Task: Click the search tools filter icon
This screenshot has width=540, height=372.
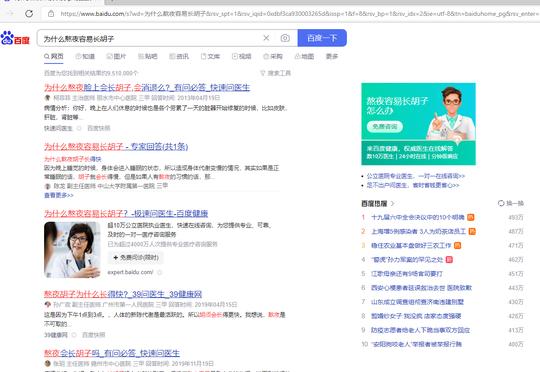Action: coord(263,73)
